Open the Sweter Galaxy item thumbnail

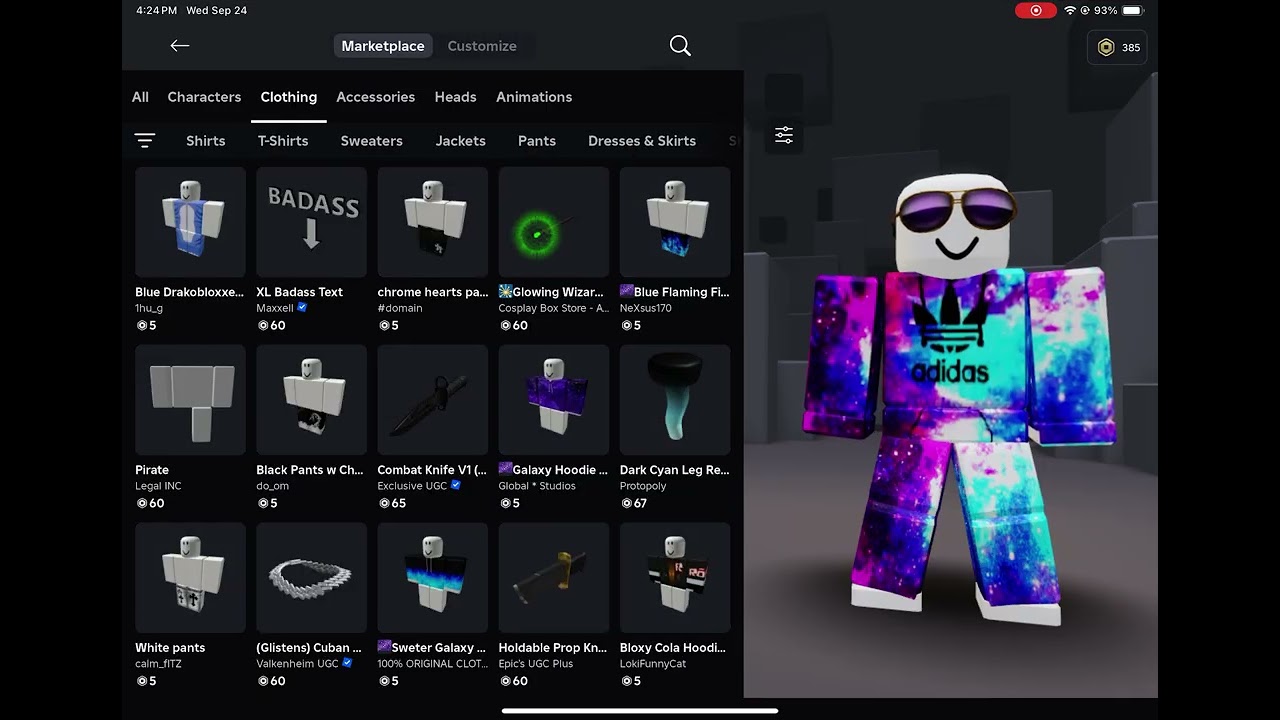pos(433,578)
